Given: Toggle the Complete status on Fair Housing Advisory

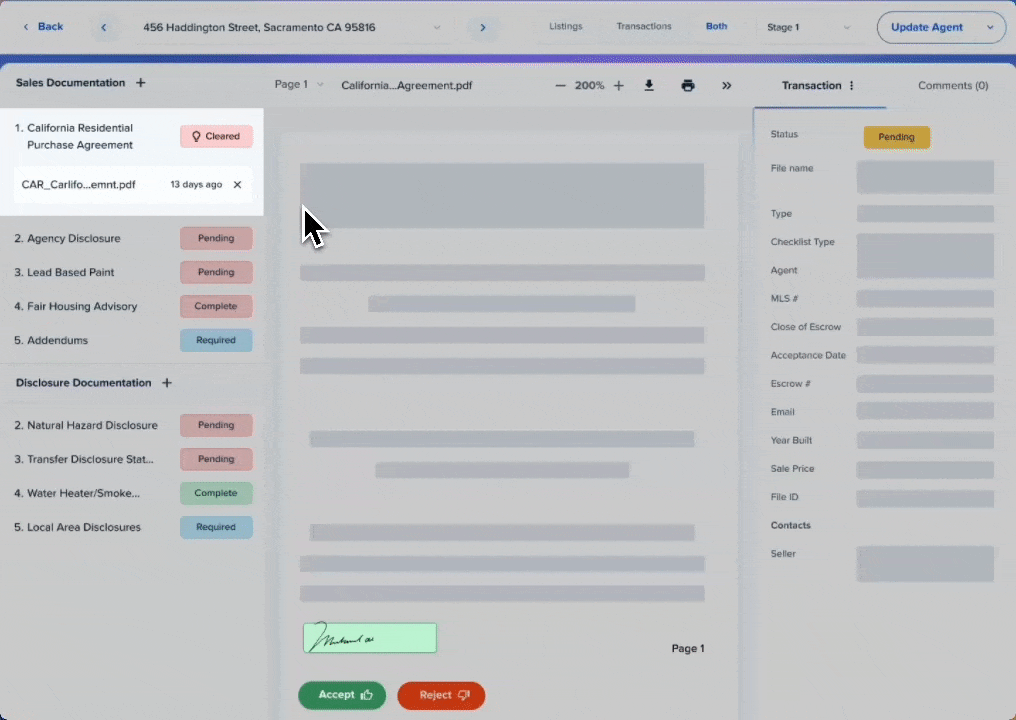Looking at the screenshot, I should [215, 306].
